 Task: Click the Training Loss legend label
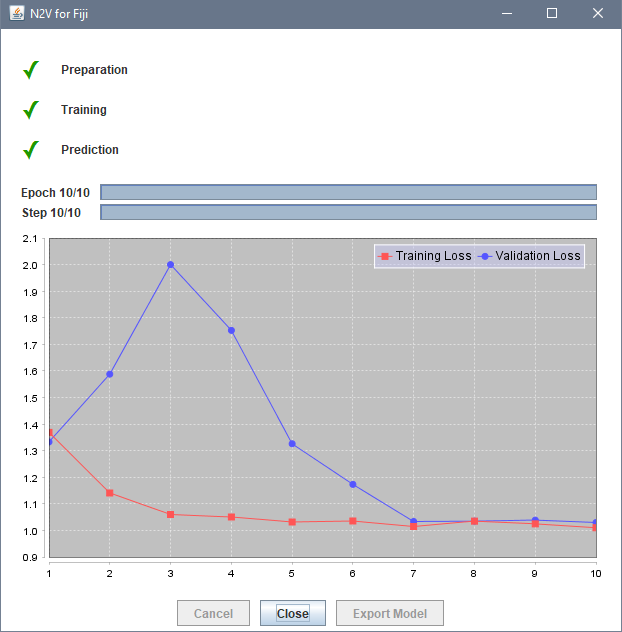(x=433, y=256)
